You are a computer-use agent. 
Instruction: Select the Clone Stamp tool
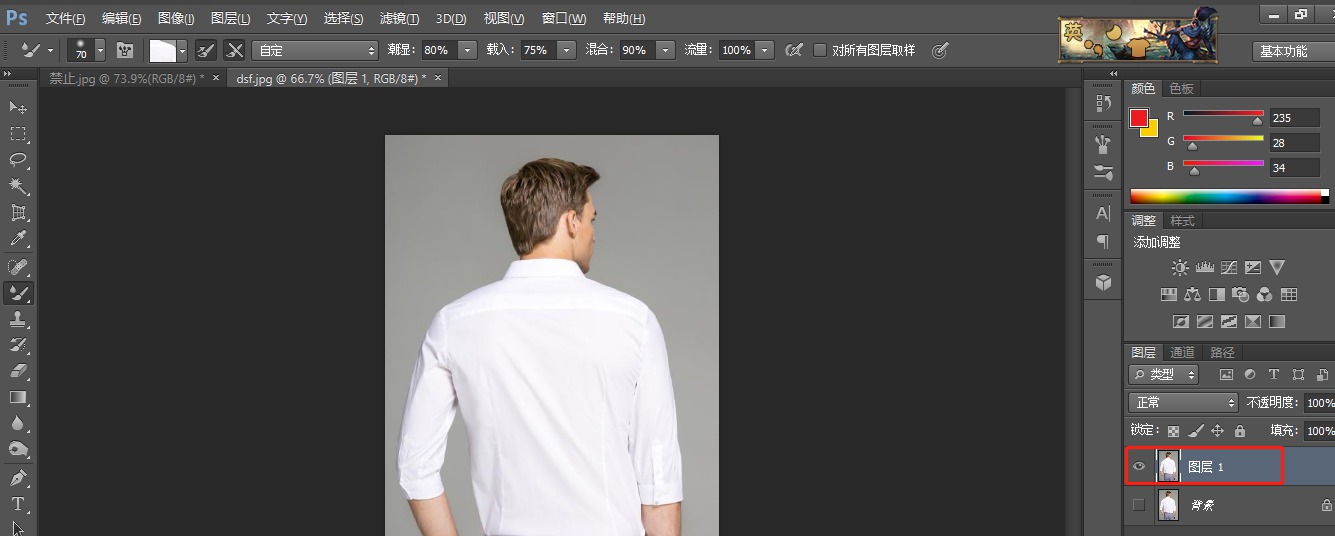pyautogui.click(x=18, y=319)
